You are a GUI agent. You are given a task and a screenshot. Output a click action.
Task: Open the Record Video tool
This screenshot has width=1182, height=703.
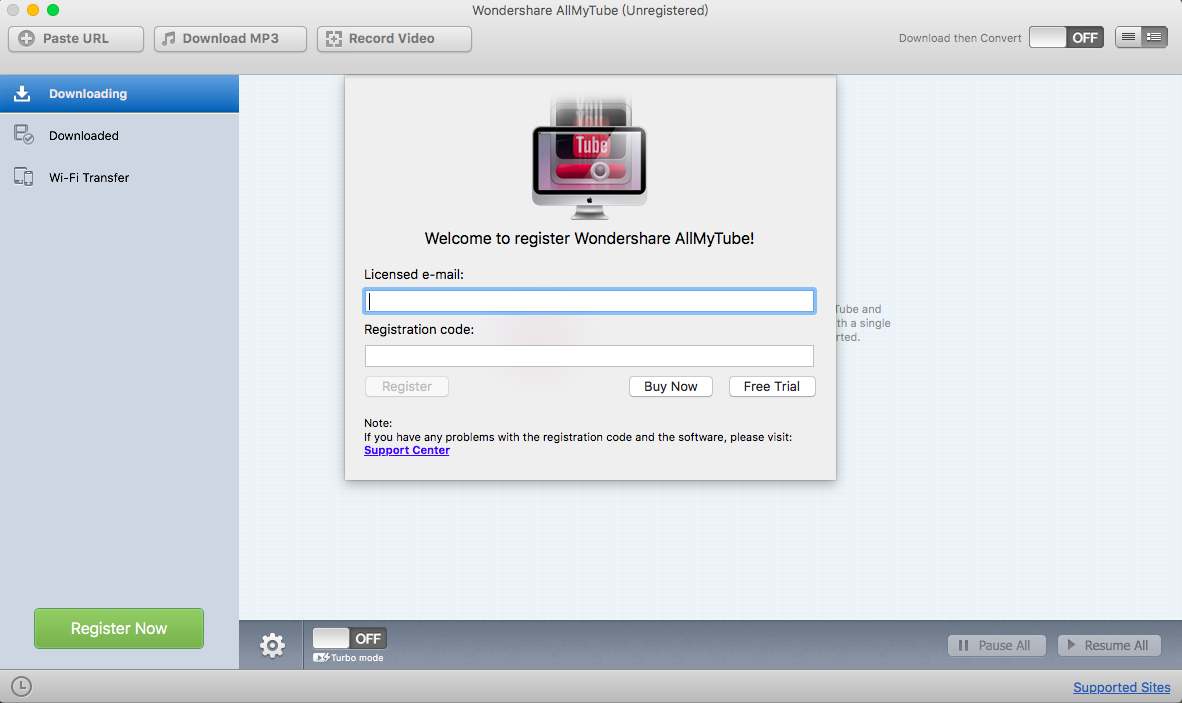pyautogui.click(x=394, y=38)
